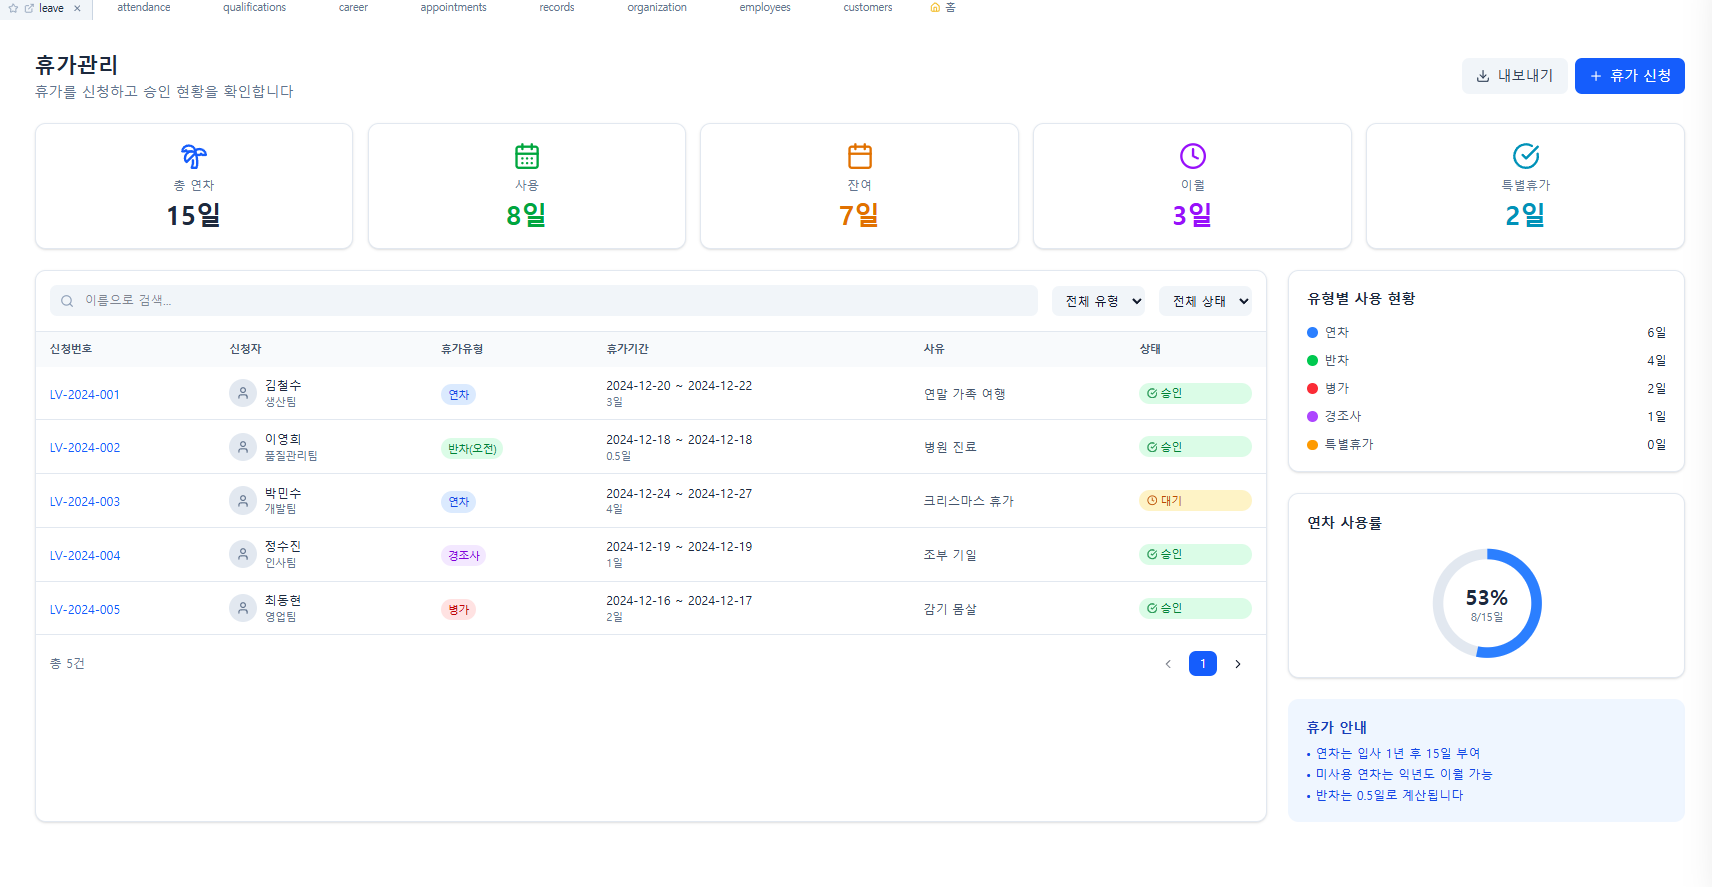Click the 대기 status badge for 박민수

[x=1194, y=501]
